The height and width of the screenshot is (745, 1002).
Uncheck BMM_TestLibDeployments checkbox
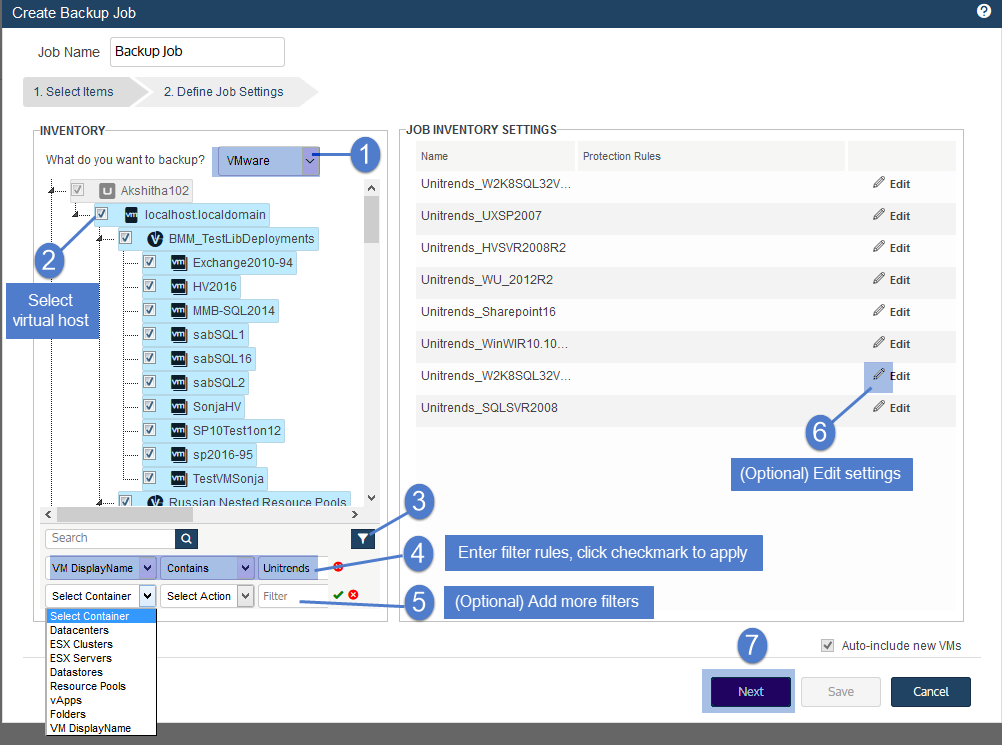click(126, 238)
